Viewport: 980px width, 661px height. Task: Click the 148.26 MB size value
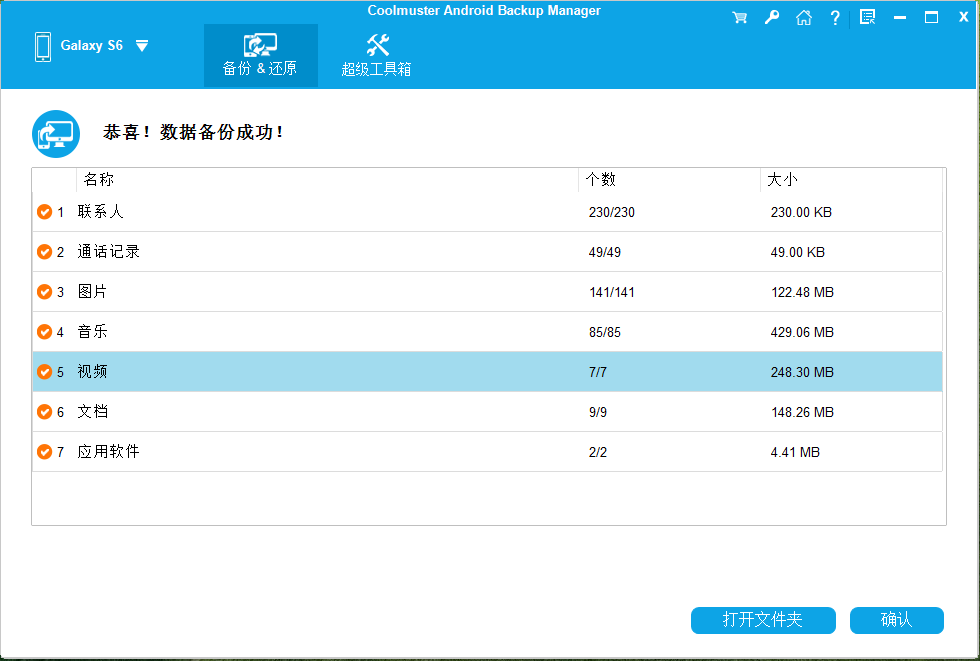click(x=802, y=412)
